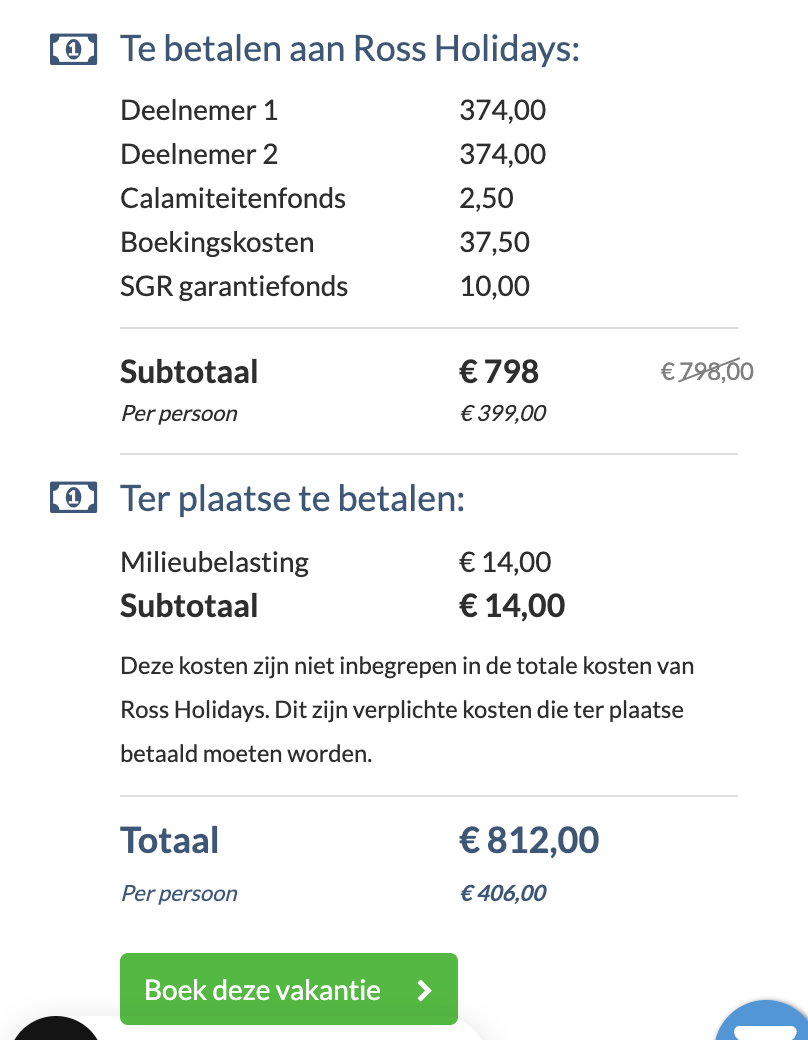Click the chevron arrow on the green button
Screen dimensions: 808x1040
click(x=425, y=990)
